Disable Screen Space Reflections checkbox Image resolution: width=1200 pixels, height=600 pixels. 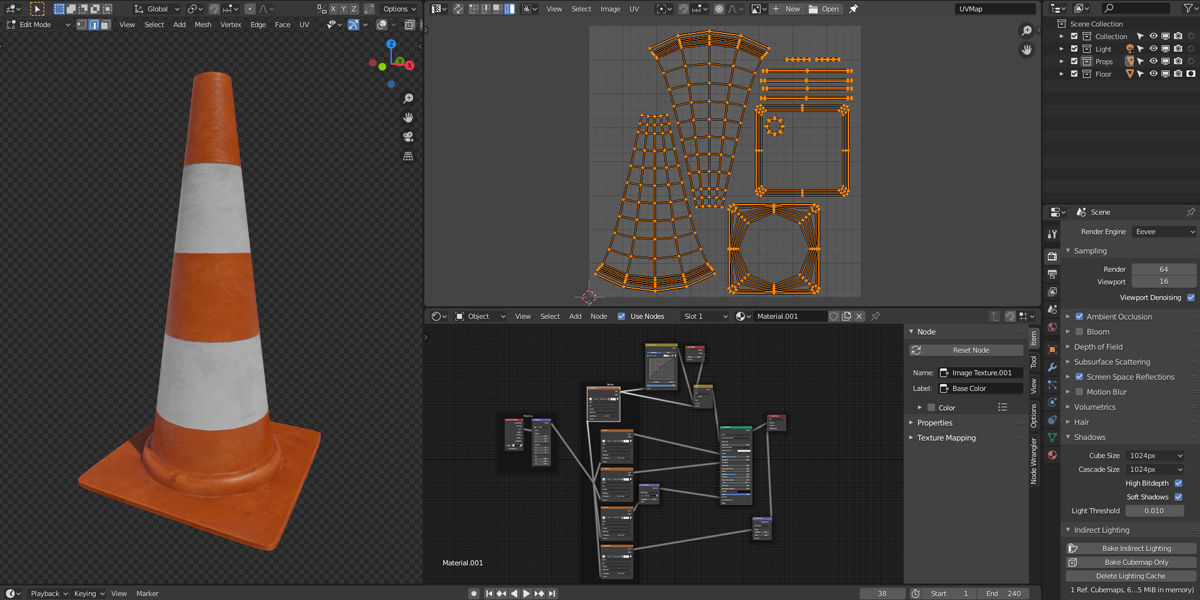1079,377
